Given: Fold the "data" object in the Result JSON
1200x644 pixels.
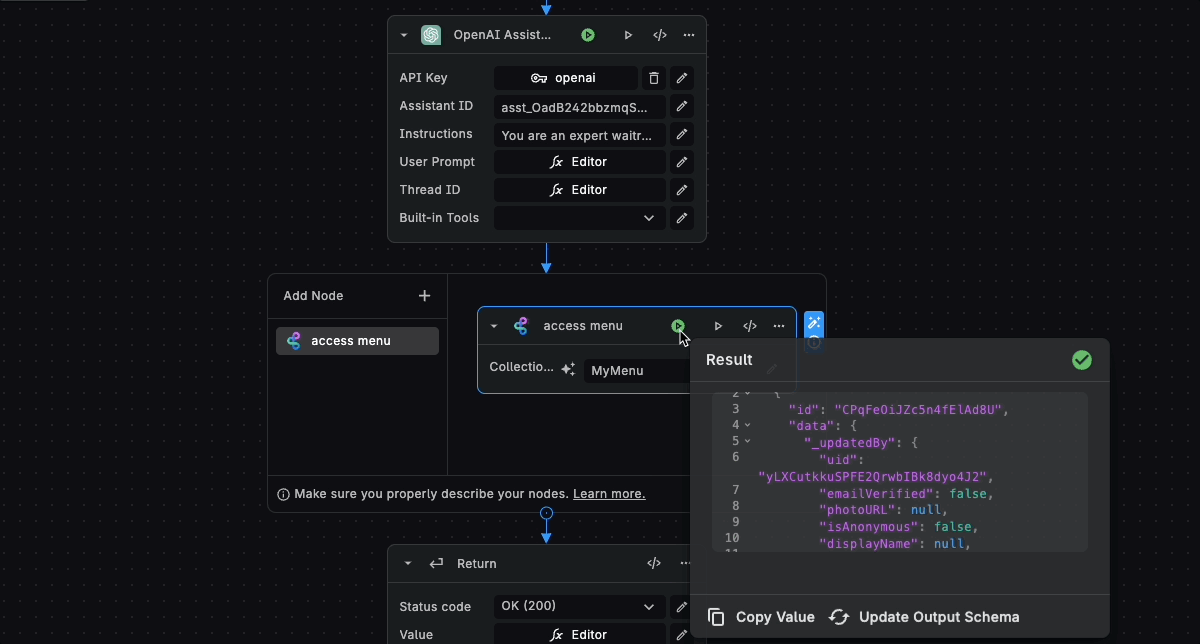Looking at the screenshot, I should (x=747, y=425).
